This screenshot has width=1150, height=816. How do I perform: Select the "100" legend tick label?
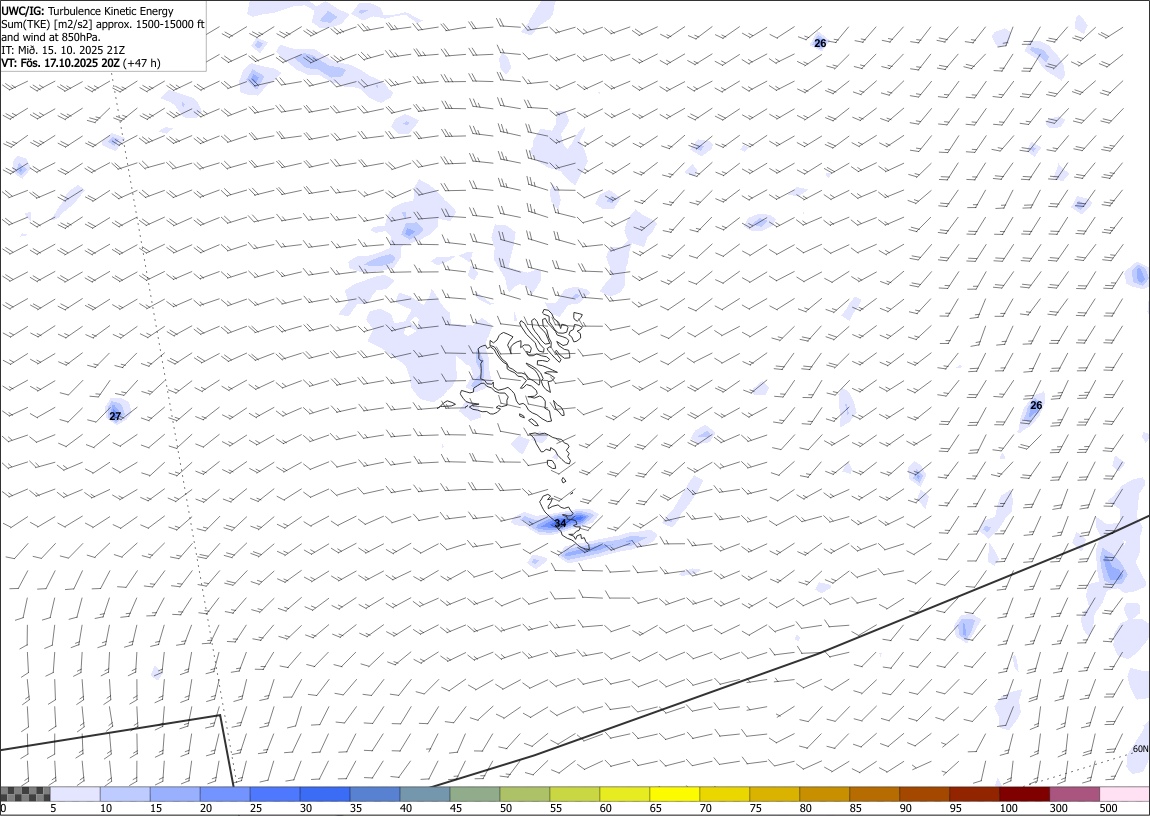point(1008,808)
